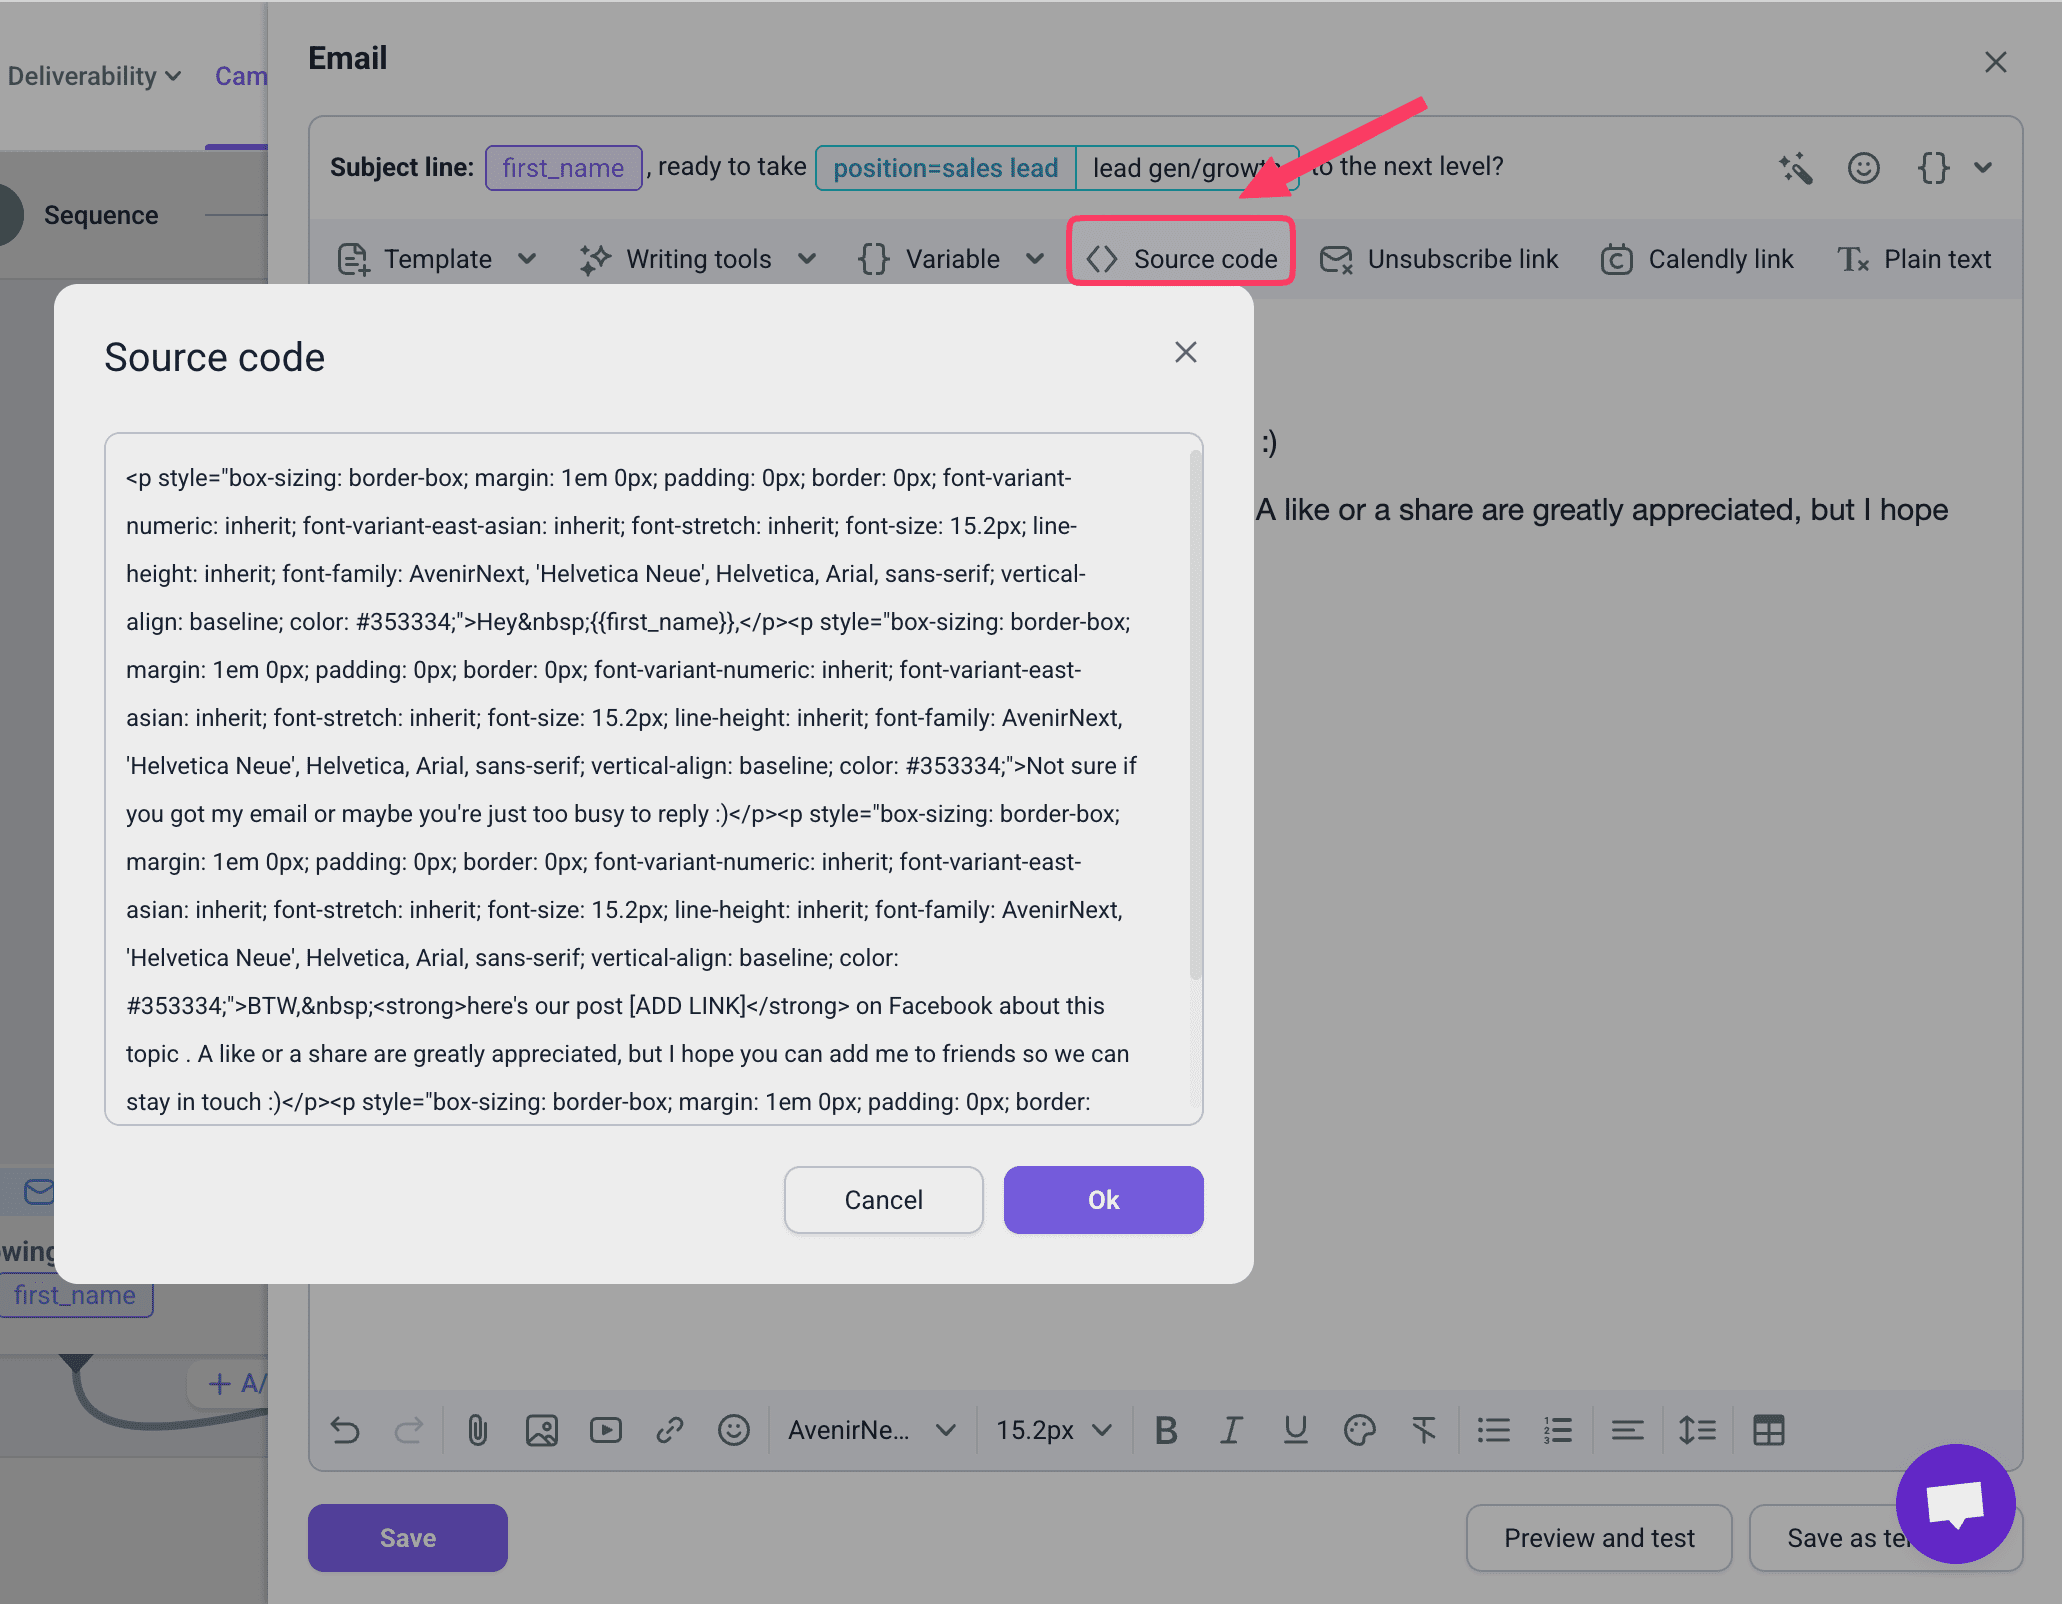The image size is (2062, 1604).
Task: Open the text color palette icon
Action: 1359,1431
